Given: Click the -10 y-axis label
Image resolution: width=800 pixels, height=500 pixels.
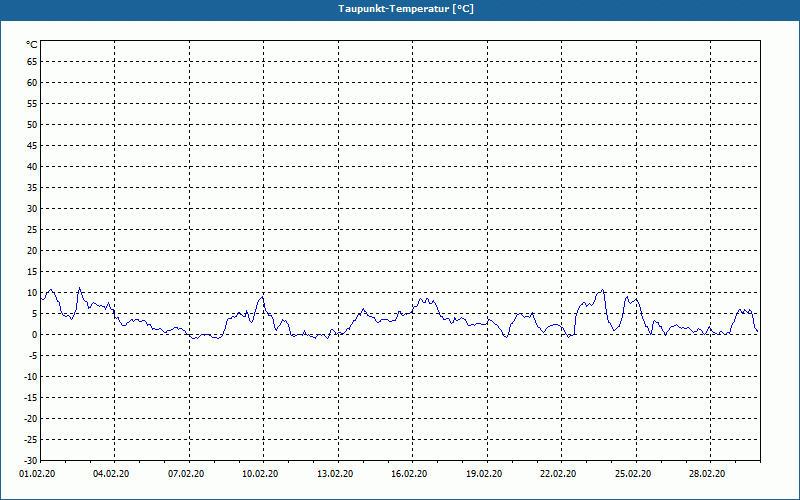Looking at the screenshot, I should [31, 377].
